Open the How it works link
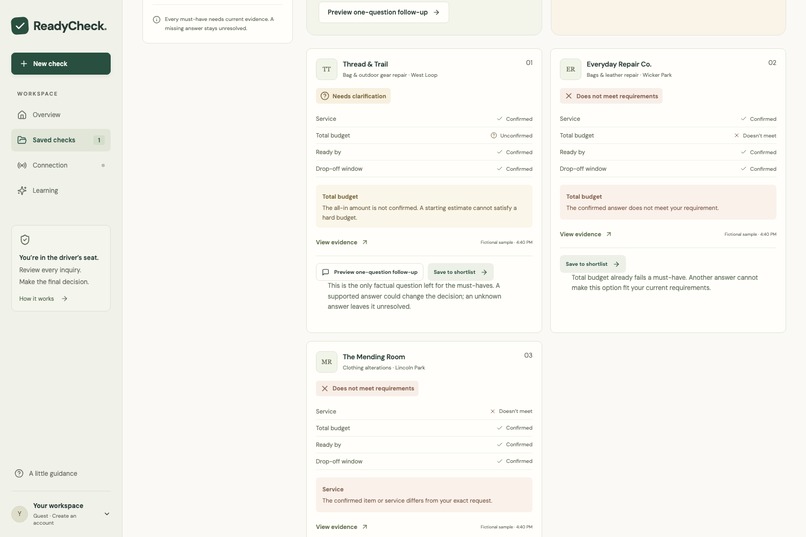 [x=43, y=299]
